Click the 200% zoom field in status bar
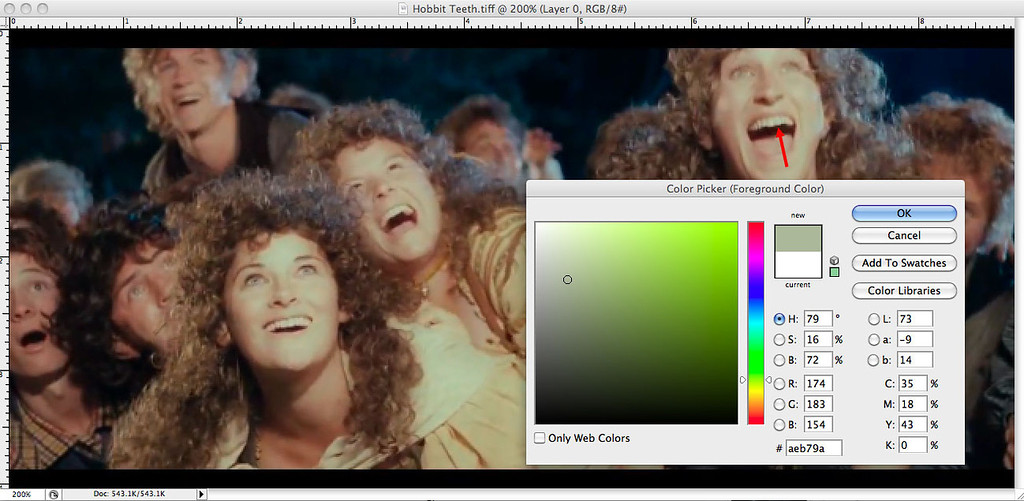The height and width of the screenshot is (501, 1024). click(x=22, y=494)
